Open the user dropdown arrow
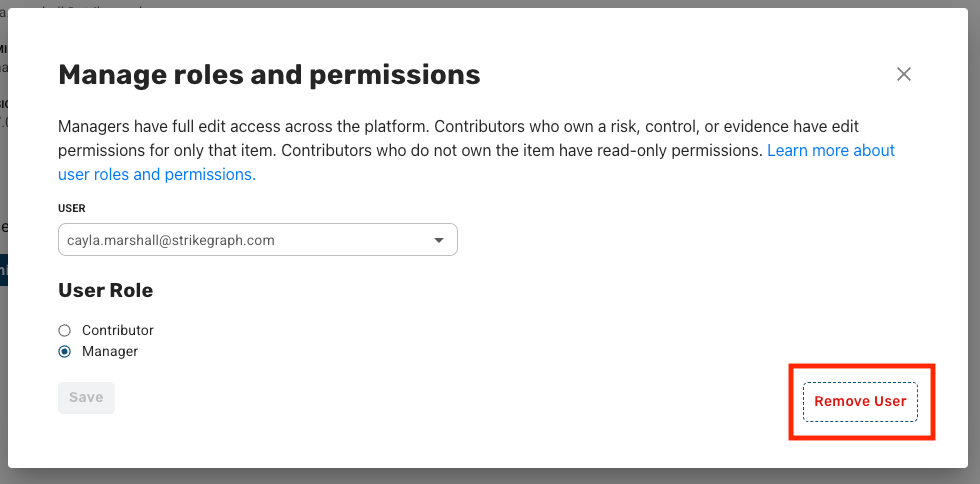980x484 pixels. (x=439, y=240)
